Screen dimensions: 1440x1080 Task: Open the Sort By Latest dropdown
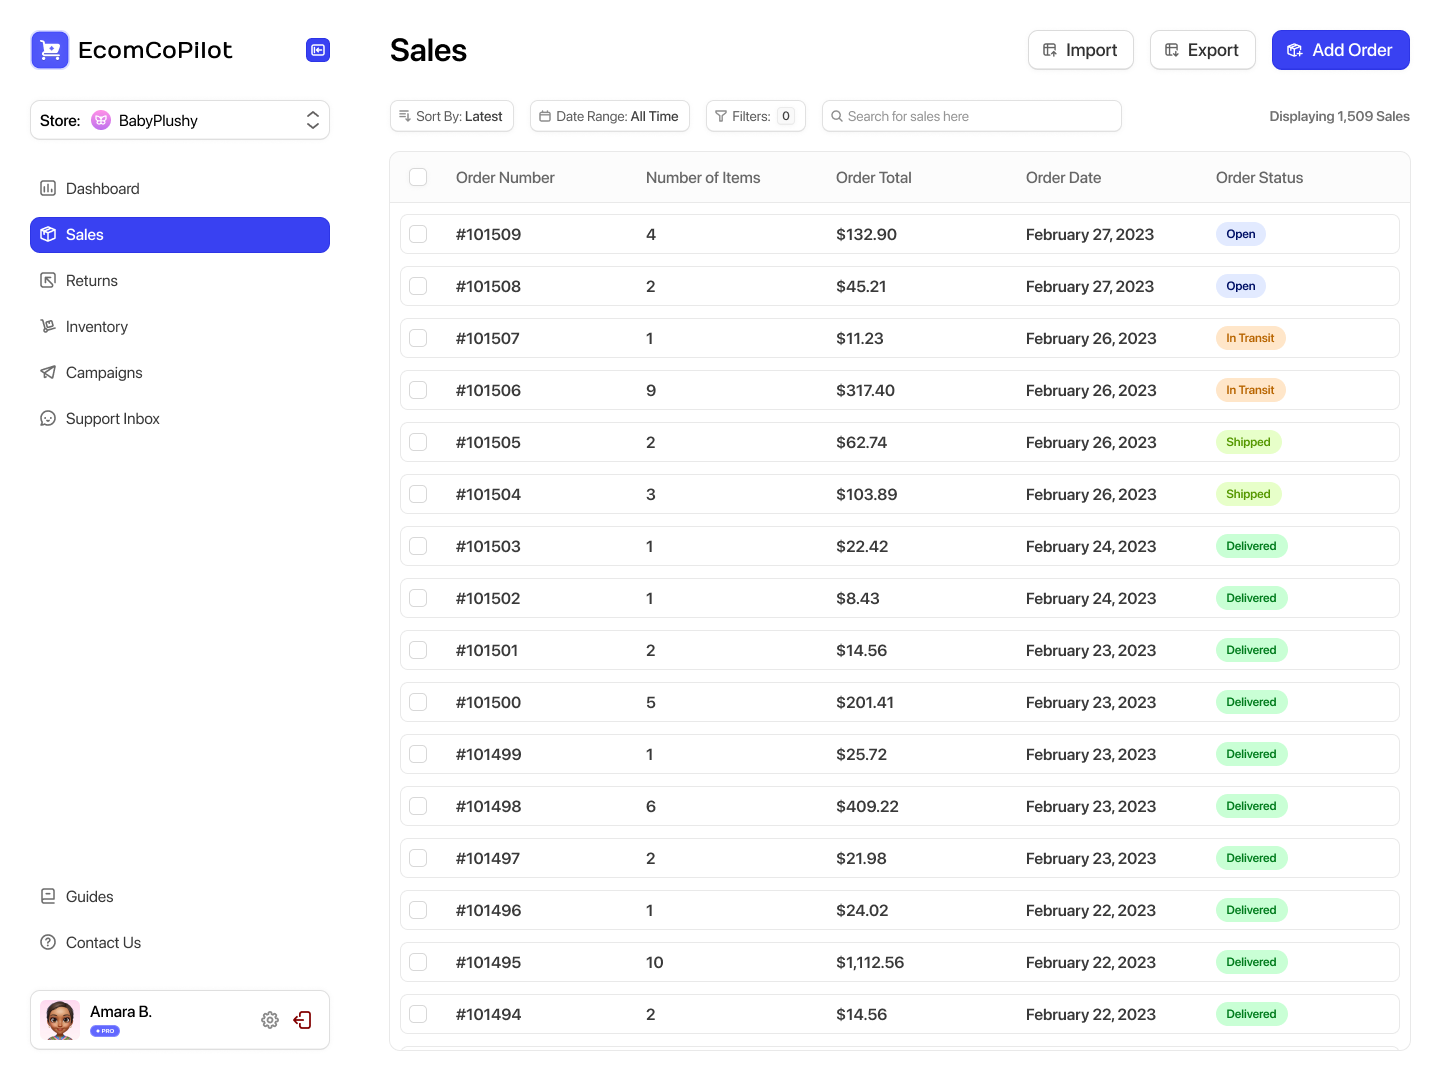pyautogui.click(x=451, y=116)
